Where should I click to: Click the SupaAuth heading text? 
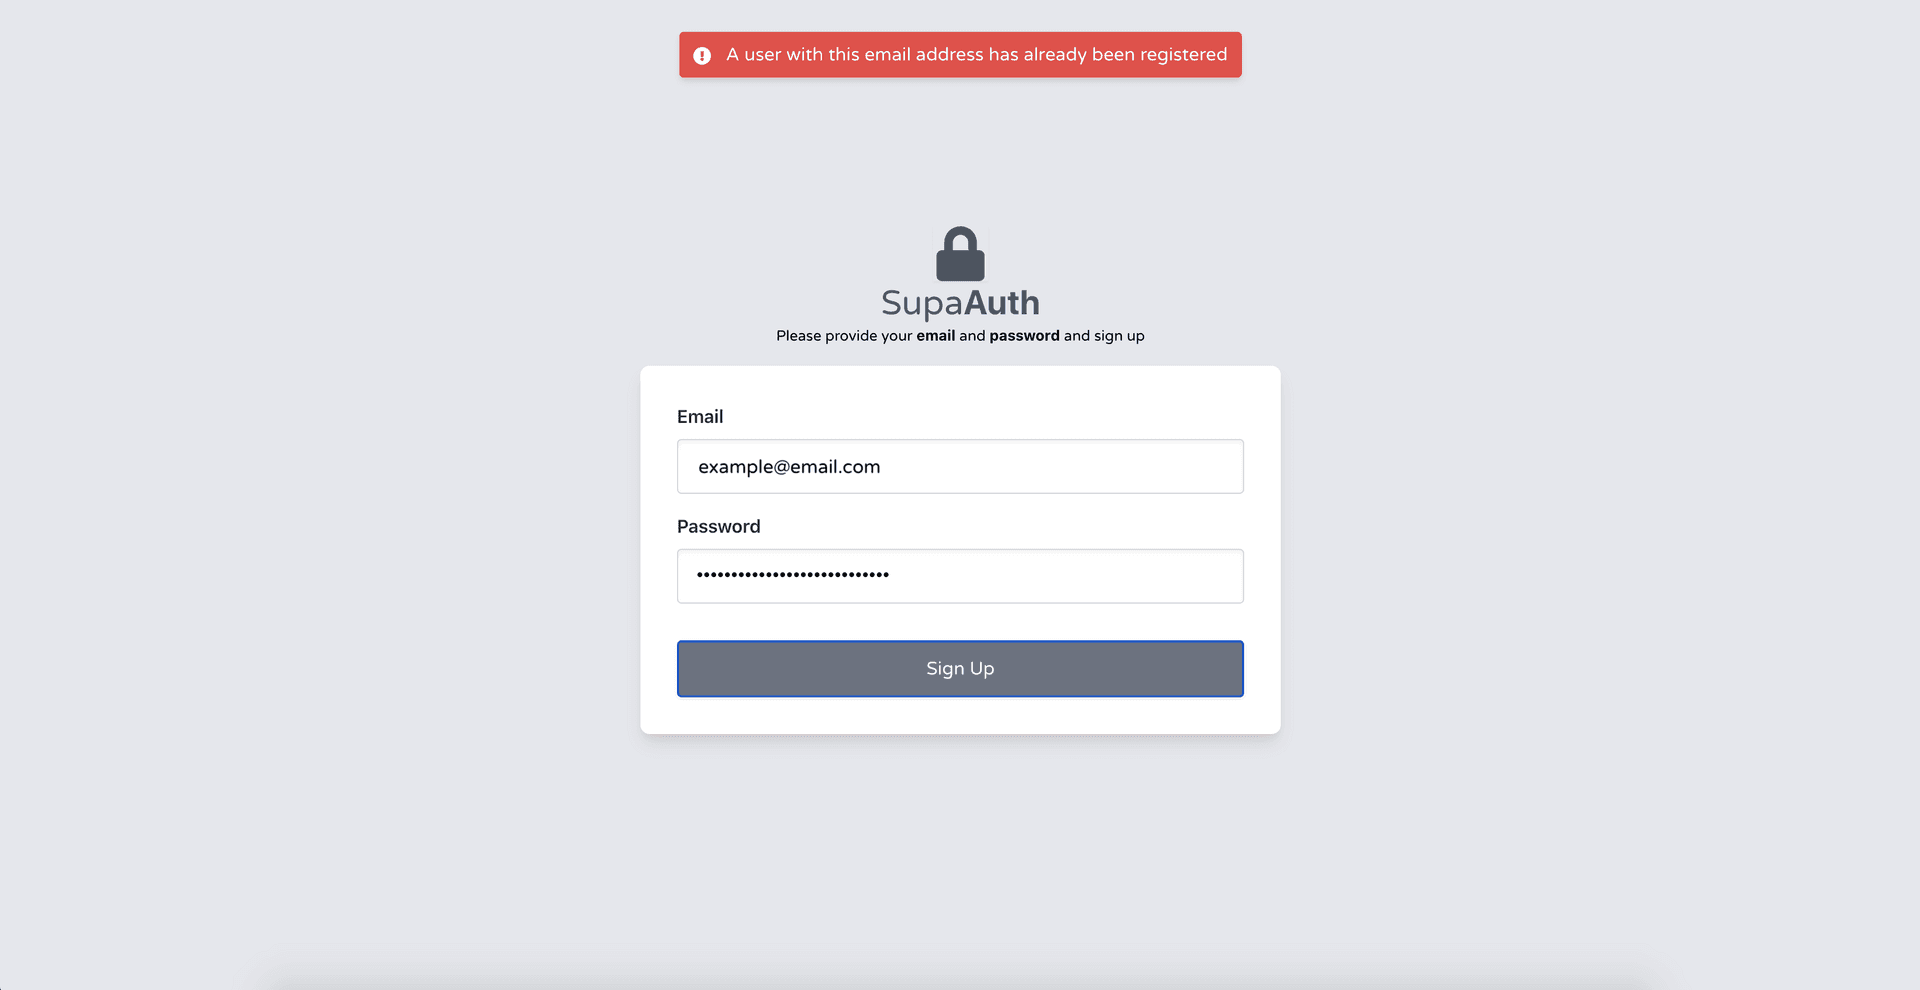click(x=960, y=303)
